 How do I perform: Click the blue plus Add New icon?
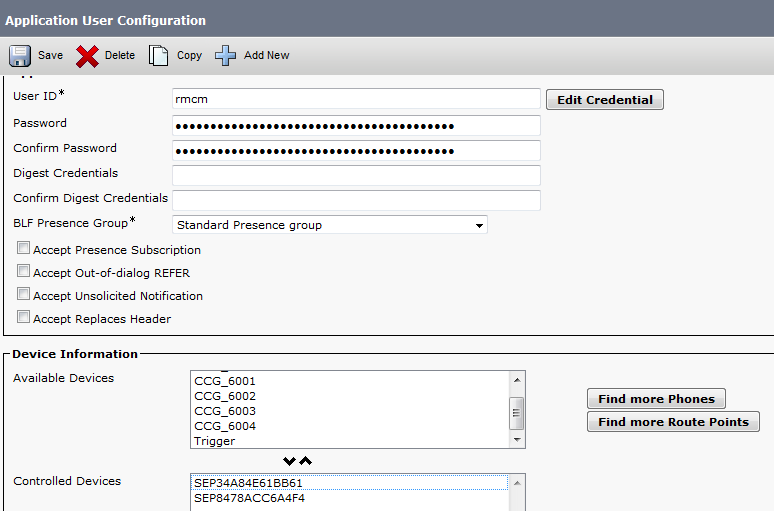pos(226,55)
